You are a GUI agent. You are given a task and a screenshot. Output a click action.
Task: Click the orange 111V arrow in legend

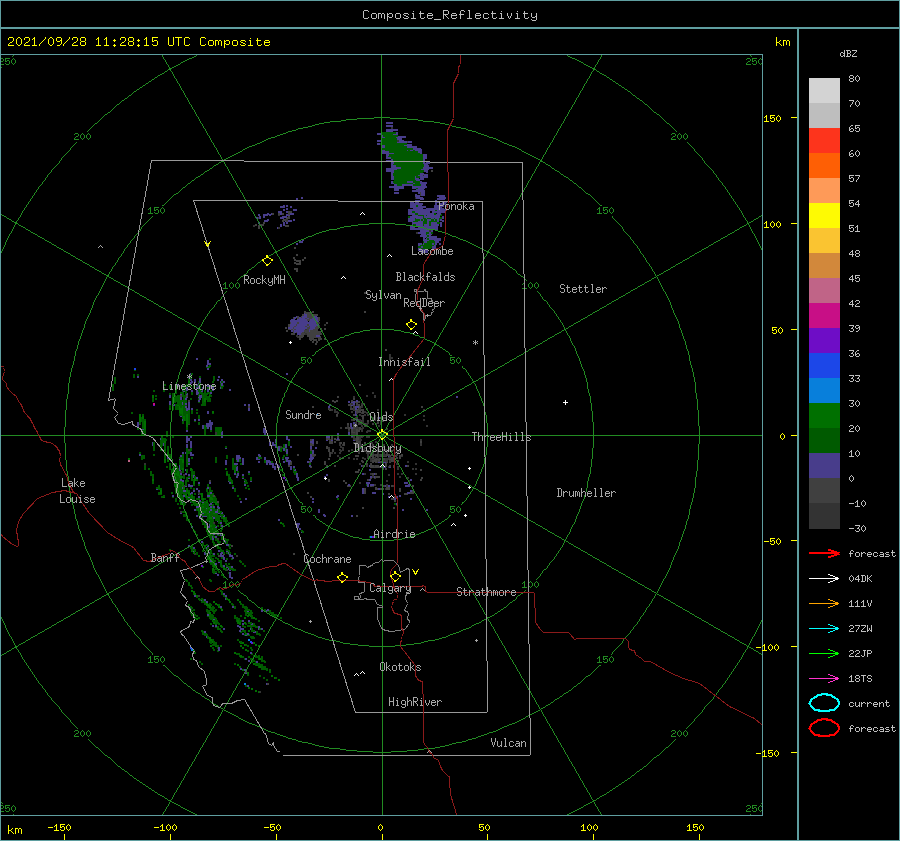[824, 603]
